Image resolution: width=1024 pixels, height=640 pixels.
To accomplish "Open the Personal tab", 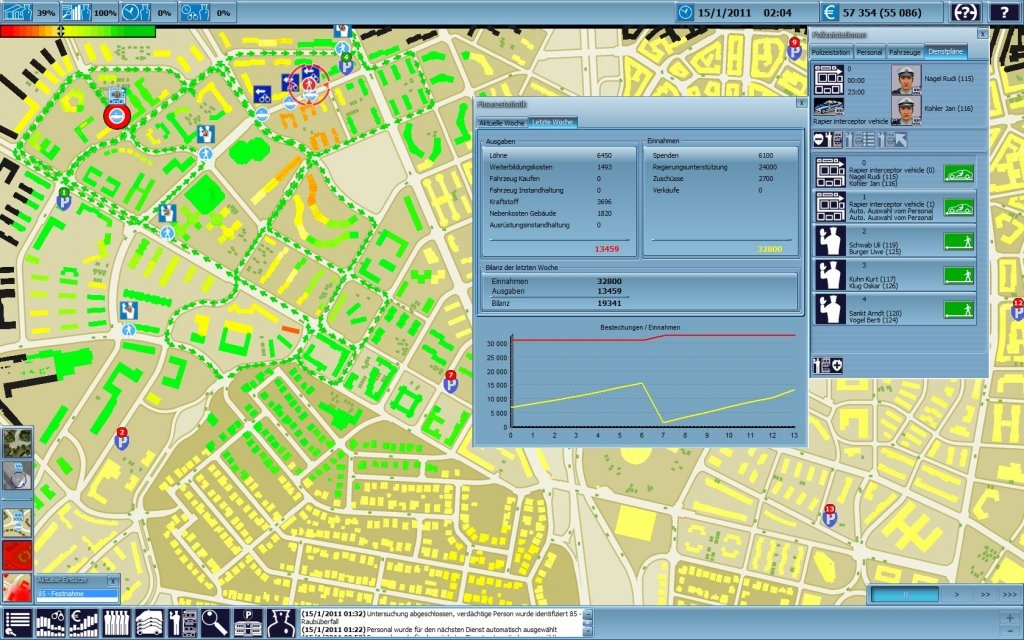I will [870, 51].
